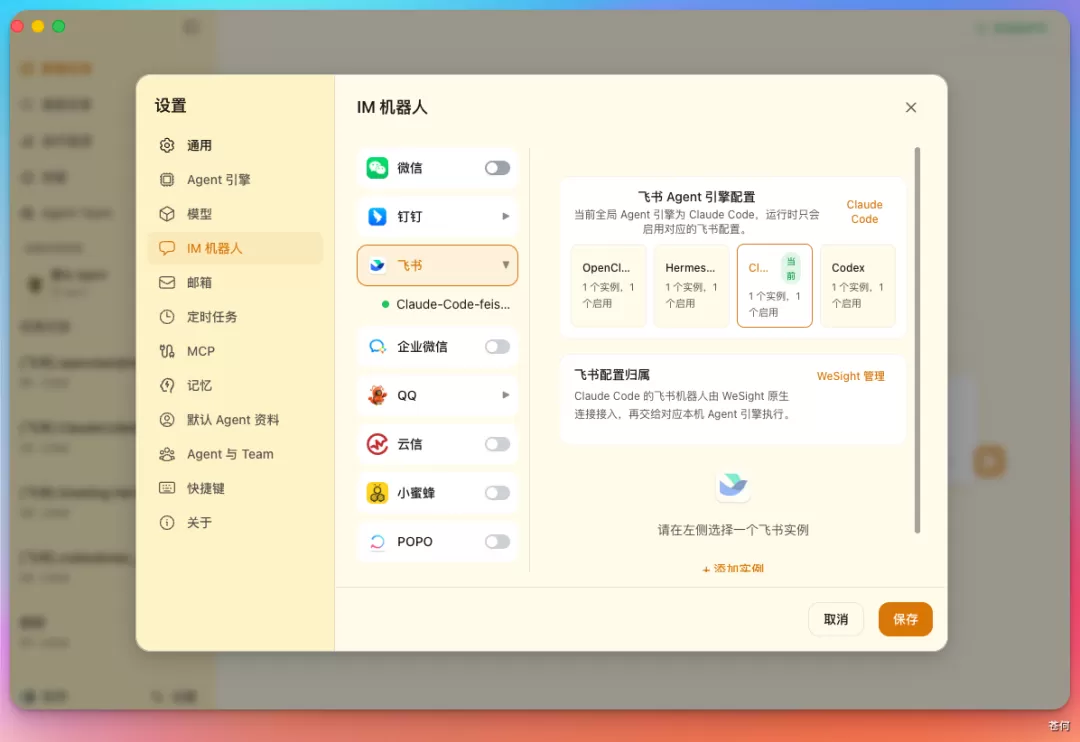Click the green macOS zoom button

(x=59, y=26)
